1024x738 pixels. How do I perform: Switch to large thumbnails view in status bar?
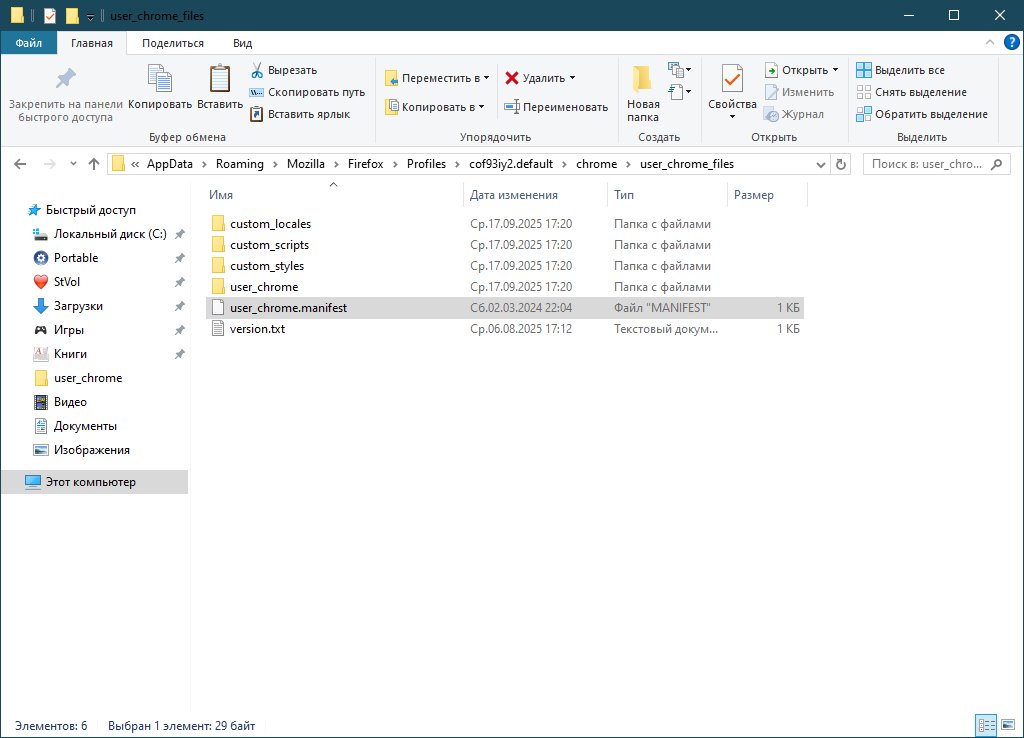click(1005, 725)
